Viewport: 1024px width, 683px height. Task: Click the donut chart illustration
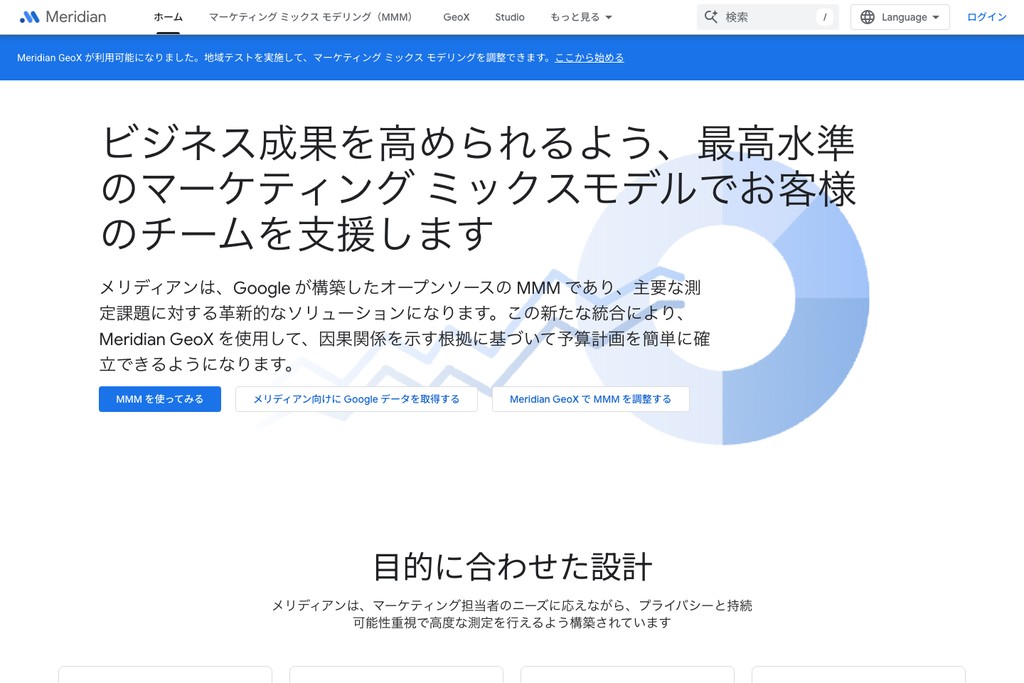pyautogui.click(x=723, y=298)
